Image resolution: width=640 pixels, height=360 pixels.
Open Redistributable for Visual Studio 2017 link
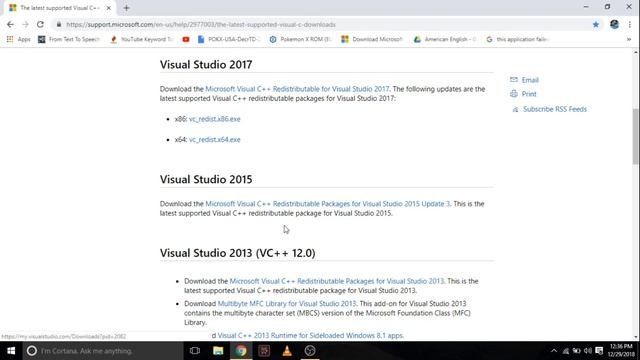tap(297, 89)
